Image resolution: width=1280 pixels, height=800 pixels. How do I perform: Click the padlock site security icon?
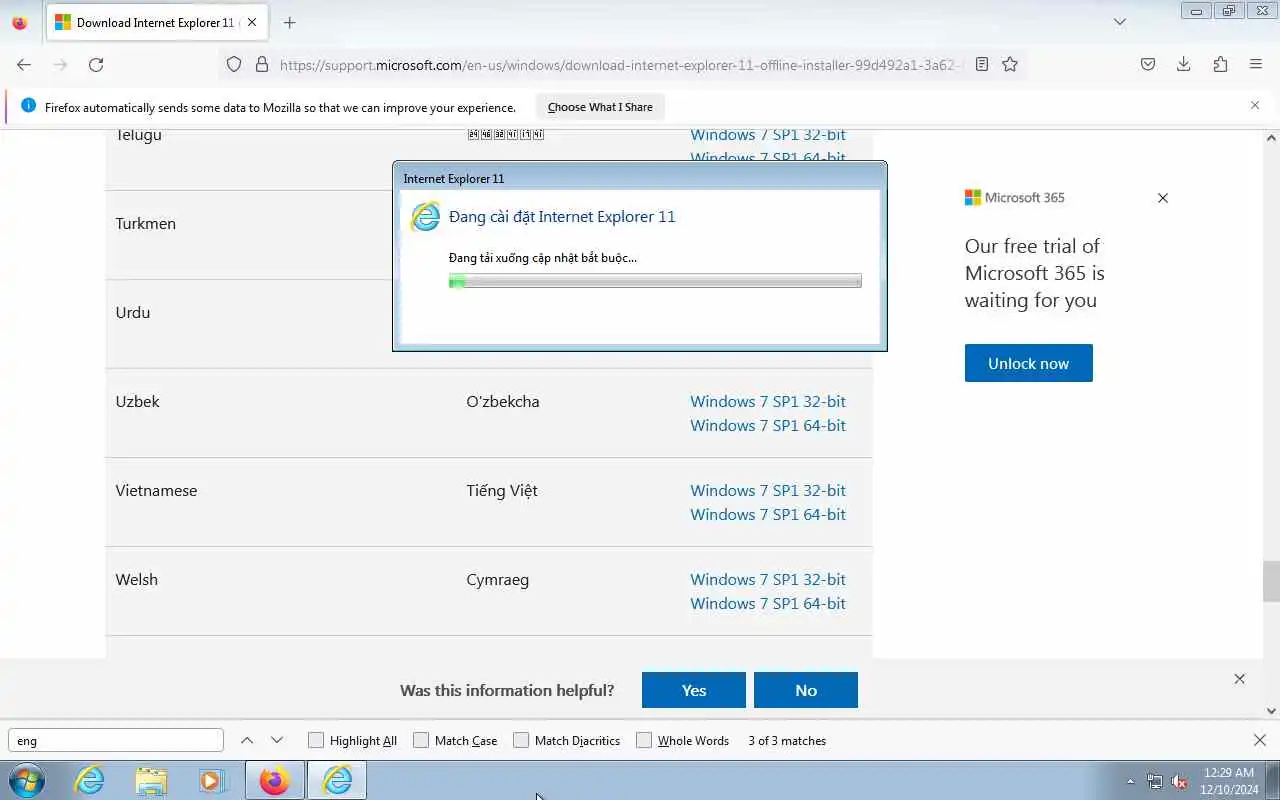point(262,64)
